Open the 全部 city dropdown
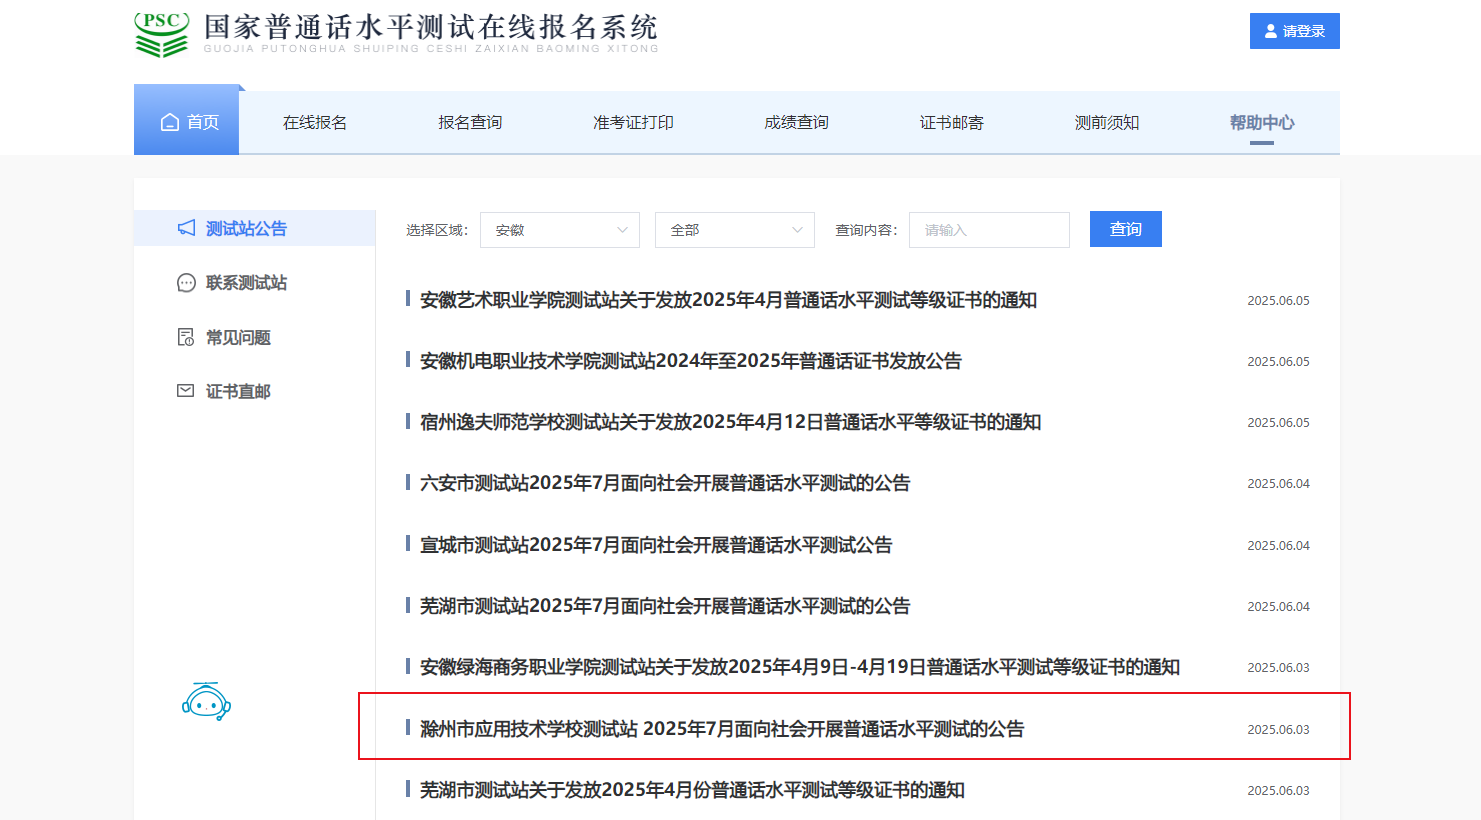This screenshot has width=1481, height=820. [x=735, y=230]
